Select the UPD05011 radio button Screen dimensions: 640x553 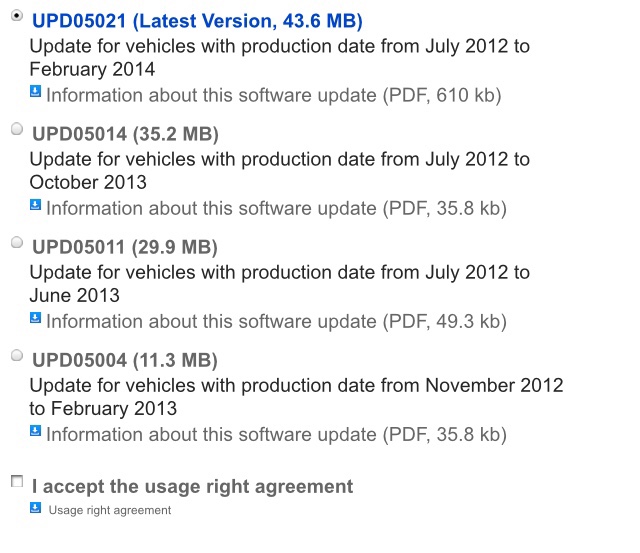pyautogui.click(x=17, y=242)
